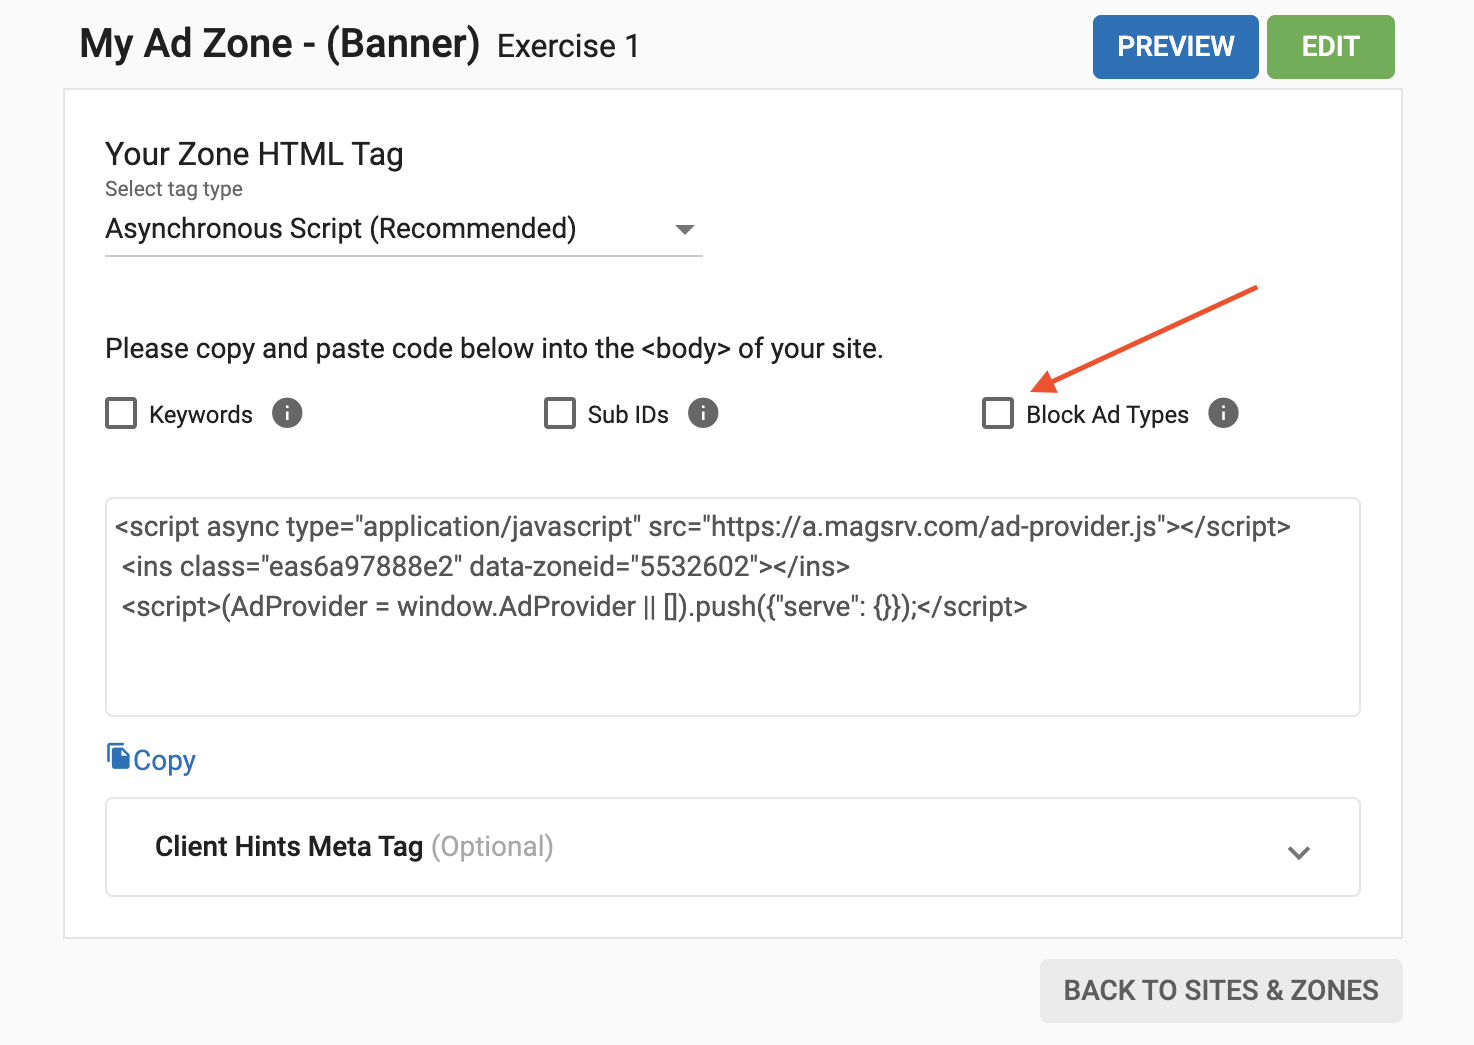Open the Block Ad Types info tooltip icon
Viewport: 1474px width, 1045px height.
tap(1223, 413)
